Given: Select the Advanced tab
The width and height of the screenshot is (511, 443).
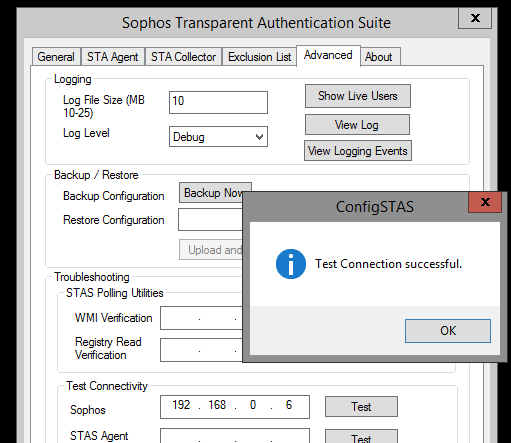Looking at the screenshot, I should pos(328,55).
